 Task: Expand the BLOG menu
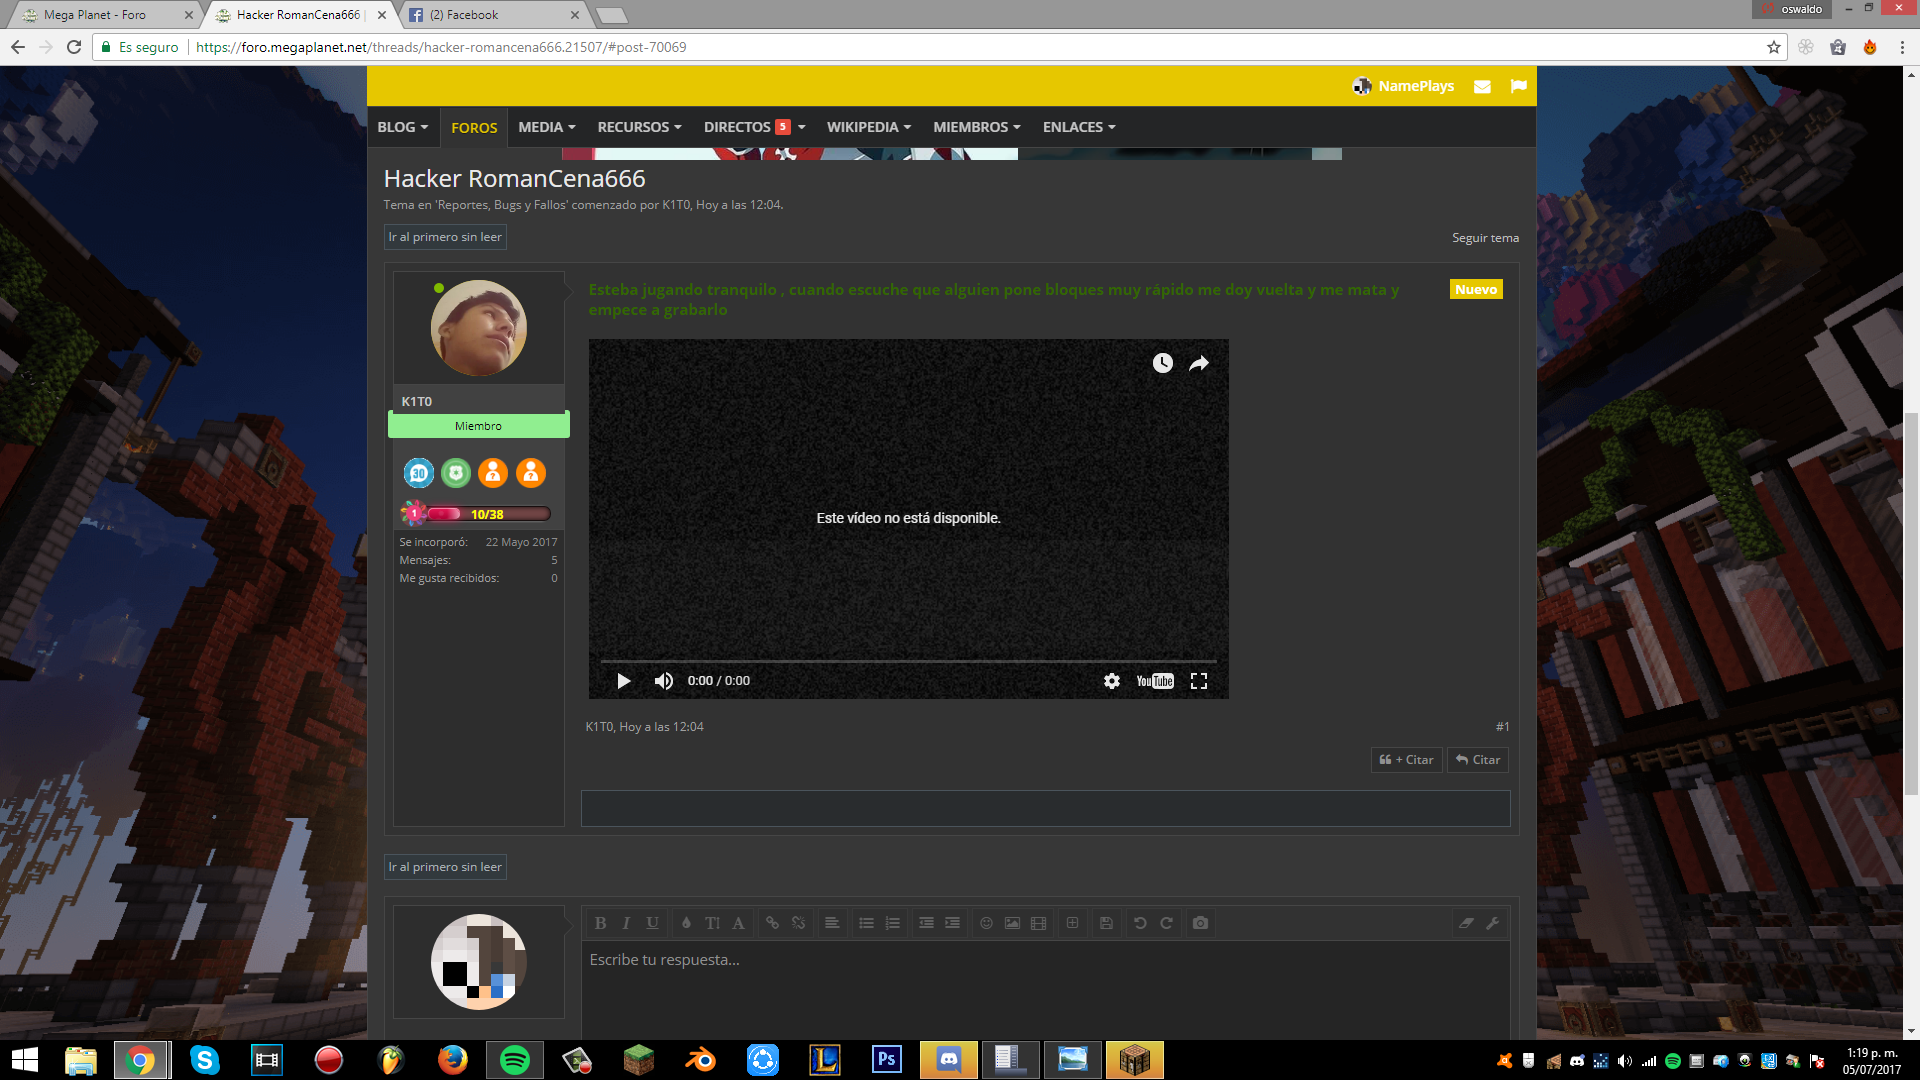(x=402, y=127)
